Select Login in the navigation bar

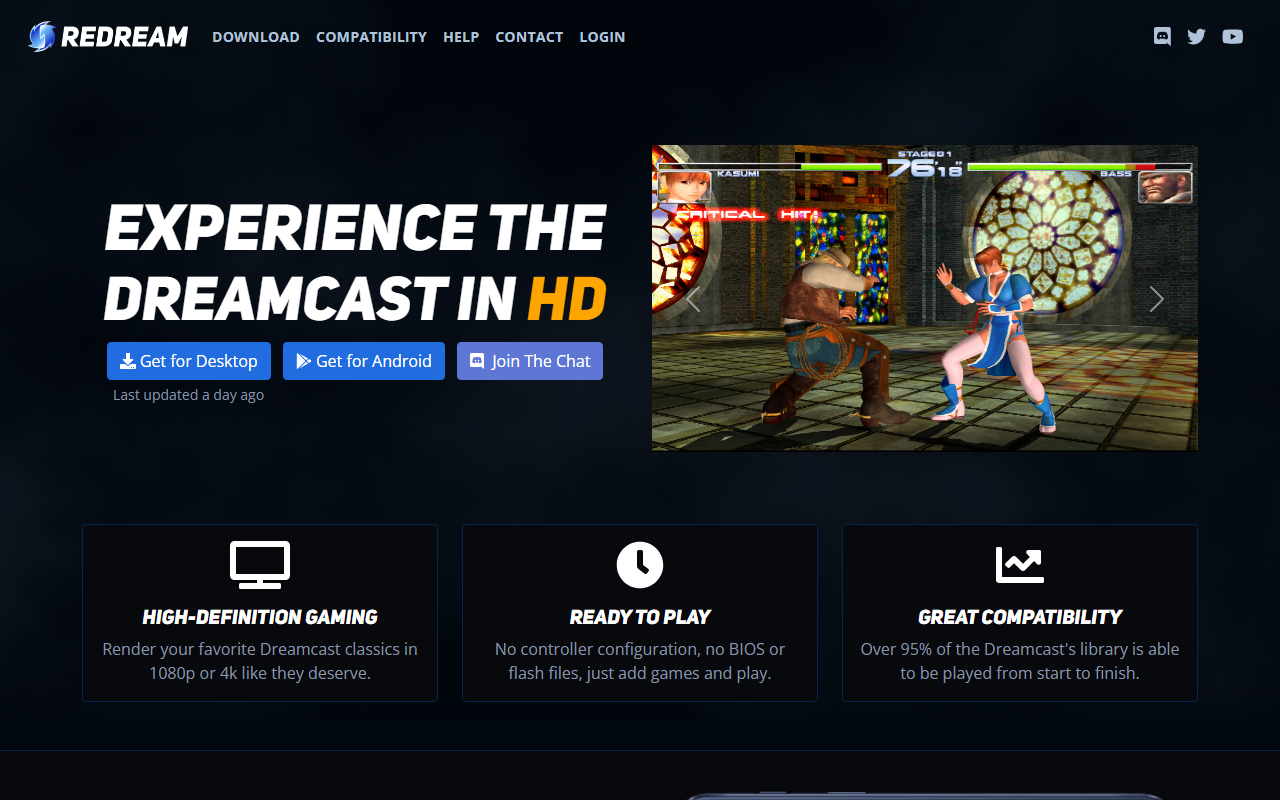(602, 37)
